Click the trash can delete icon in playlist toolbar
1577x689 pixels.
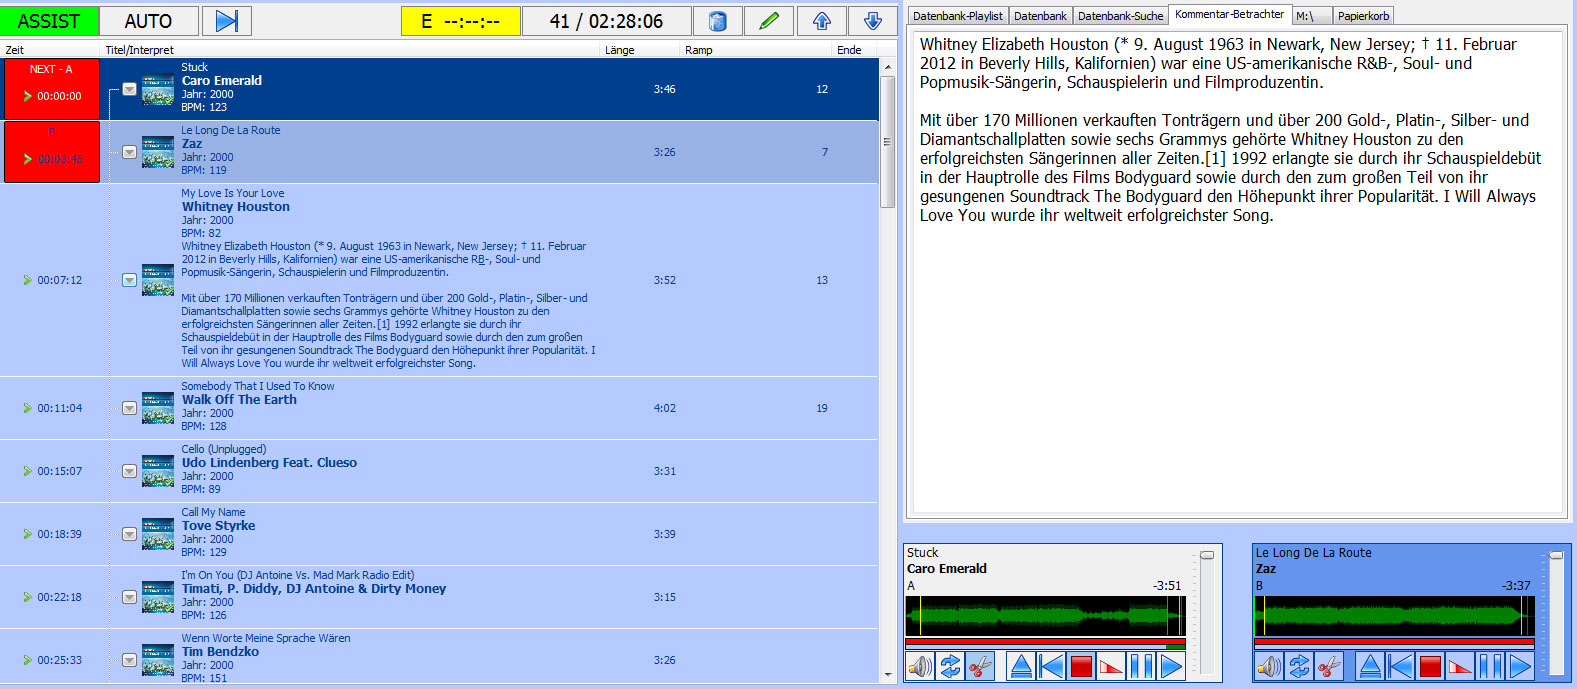coord(717,21)
